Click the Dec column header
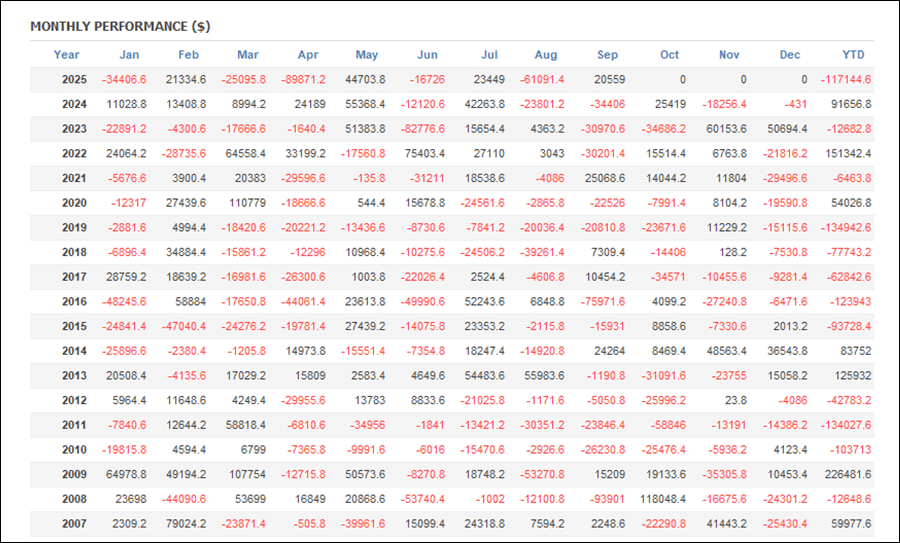The height and width of the screenshot is (543, 900). 789,55
